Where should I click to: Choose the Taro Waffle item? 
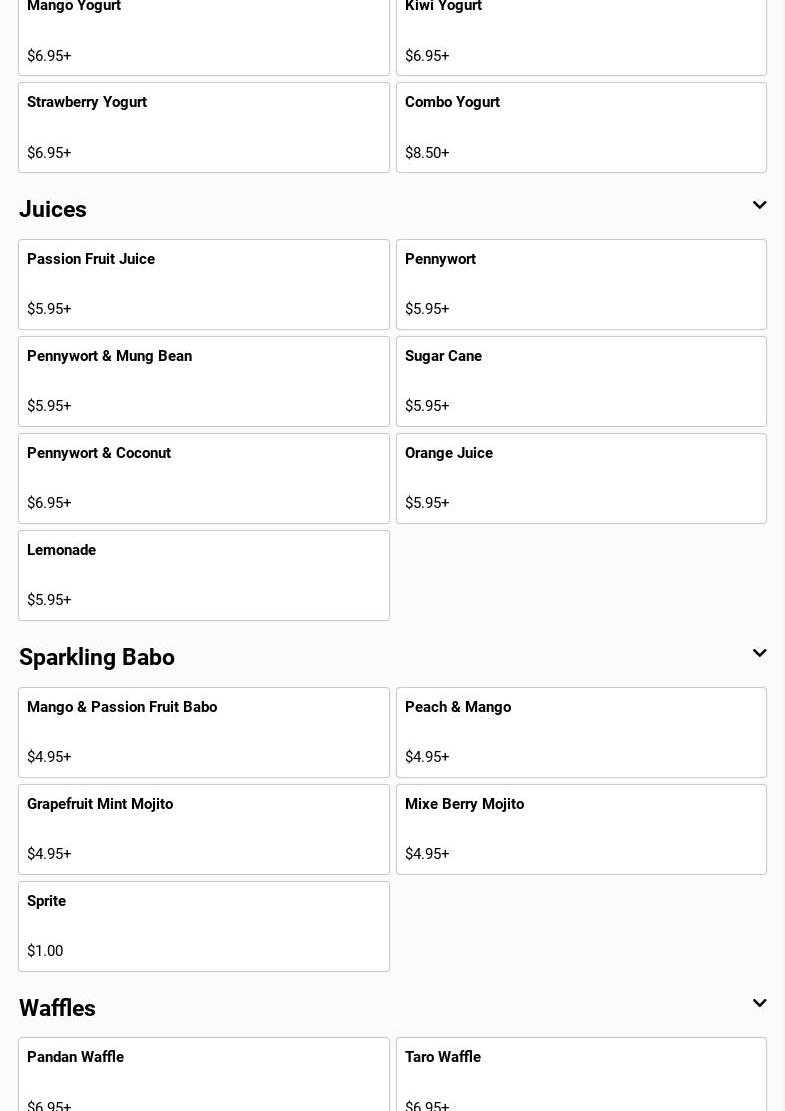click(581, 1076)
